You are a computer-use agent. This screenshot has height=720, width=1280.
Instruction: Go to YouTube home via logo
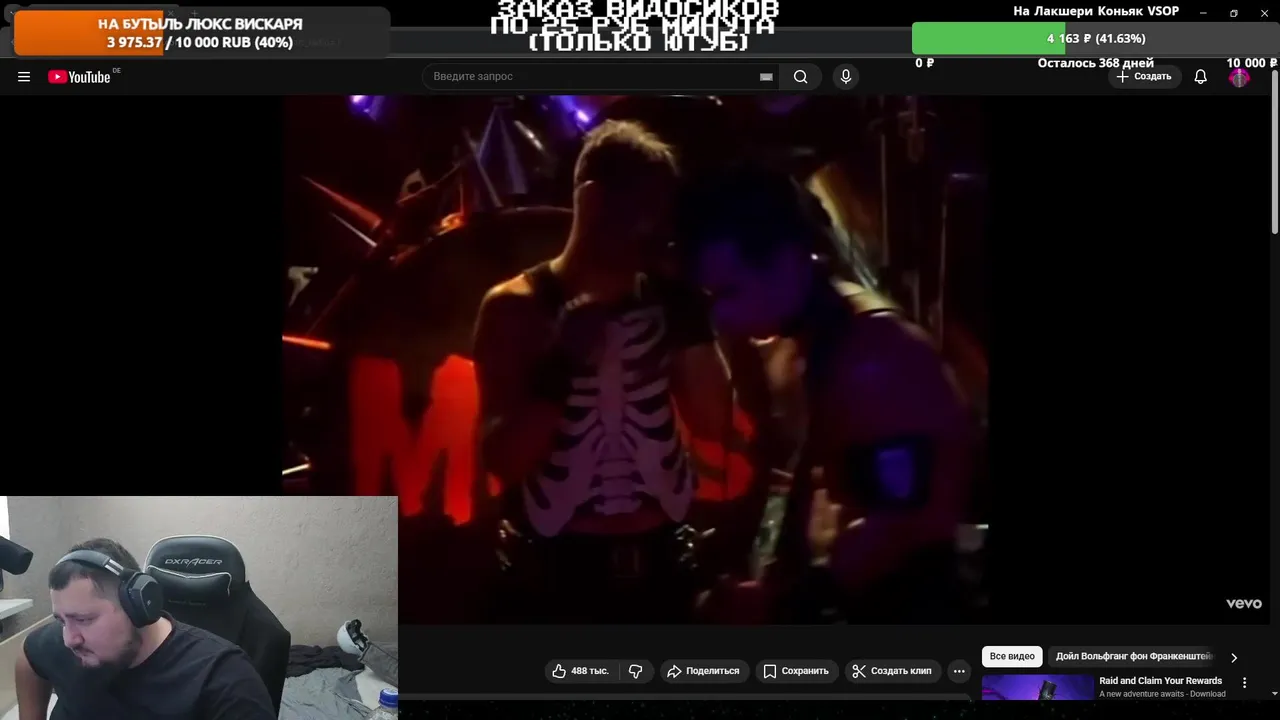click(79, 77)
